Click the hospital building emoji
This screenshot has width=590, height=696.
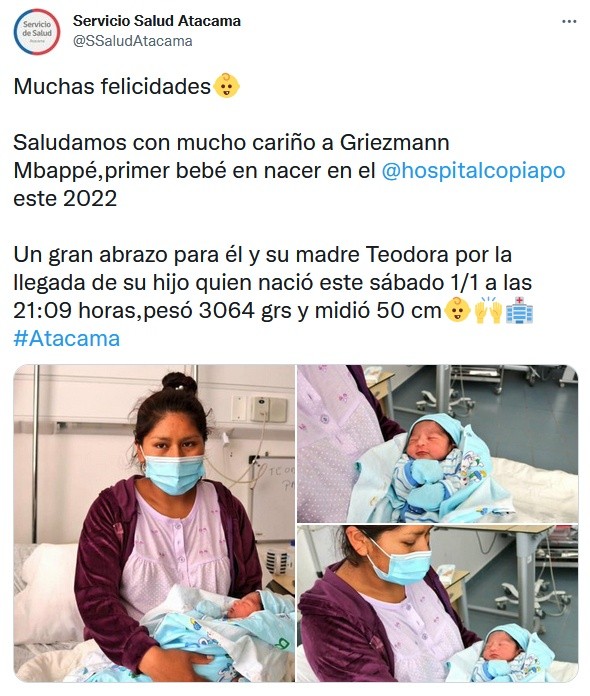coord(519,310)
